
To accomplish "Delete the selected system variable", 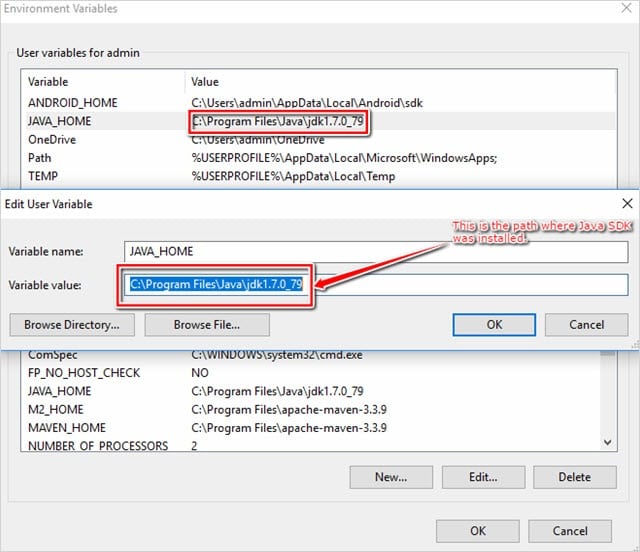I will point(574,477).
